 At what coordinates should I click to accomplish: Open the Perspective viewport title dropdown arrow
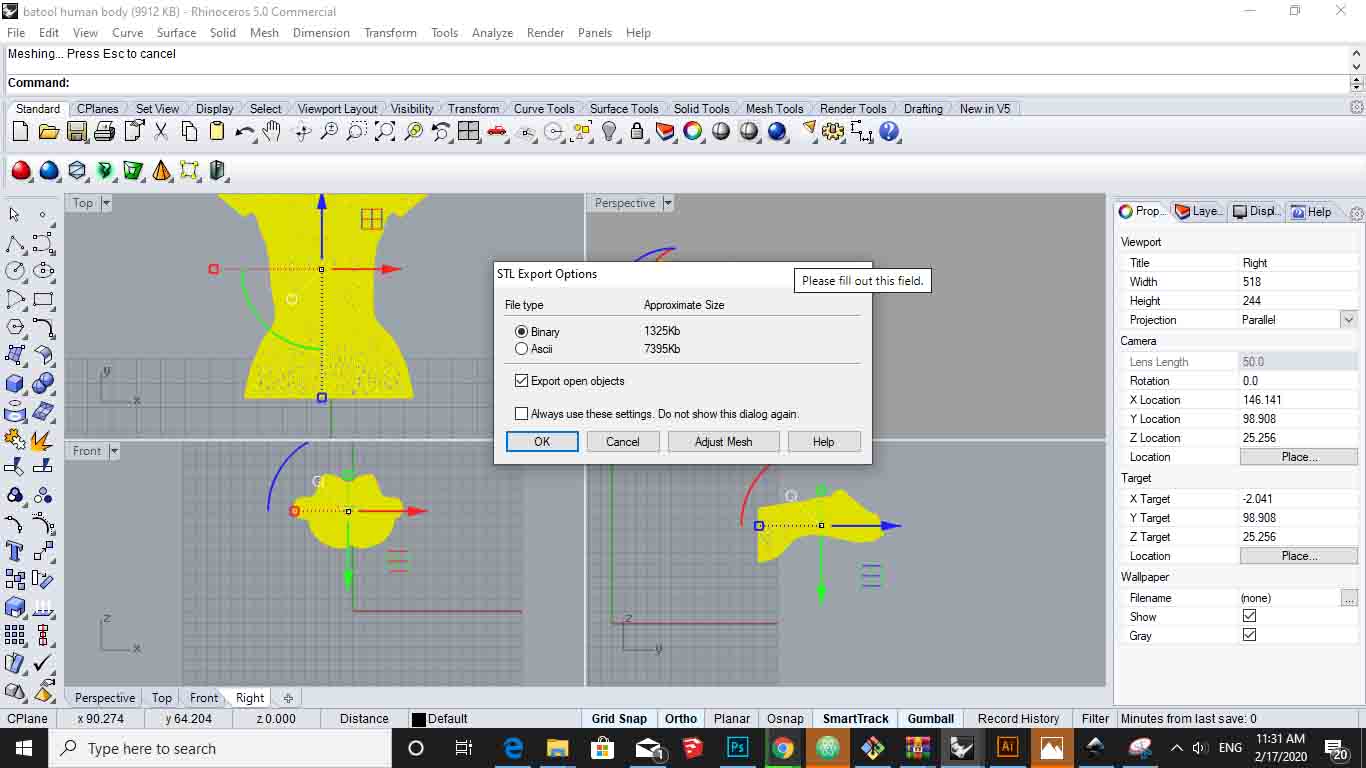point(668,203)
